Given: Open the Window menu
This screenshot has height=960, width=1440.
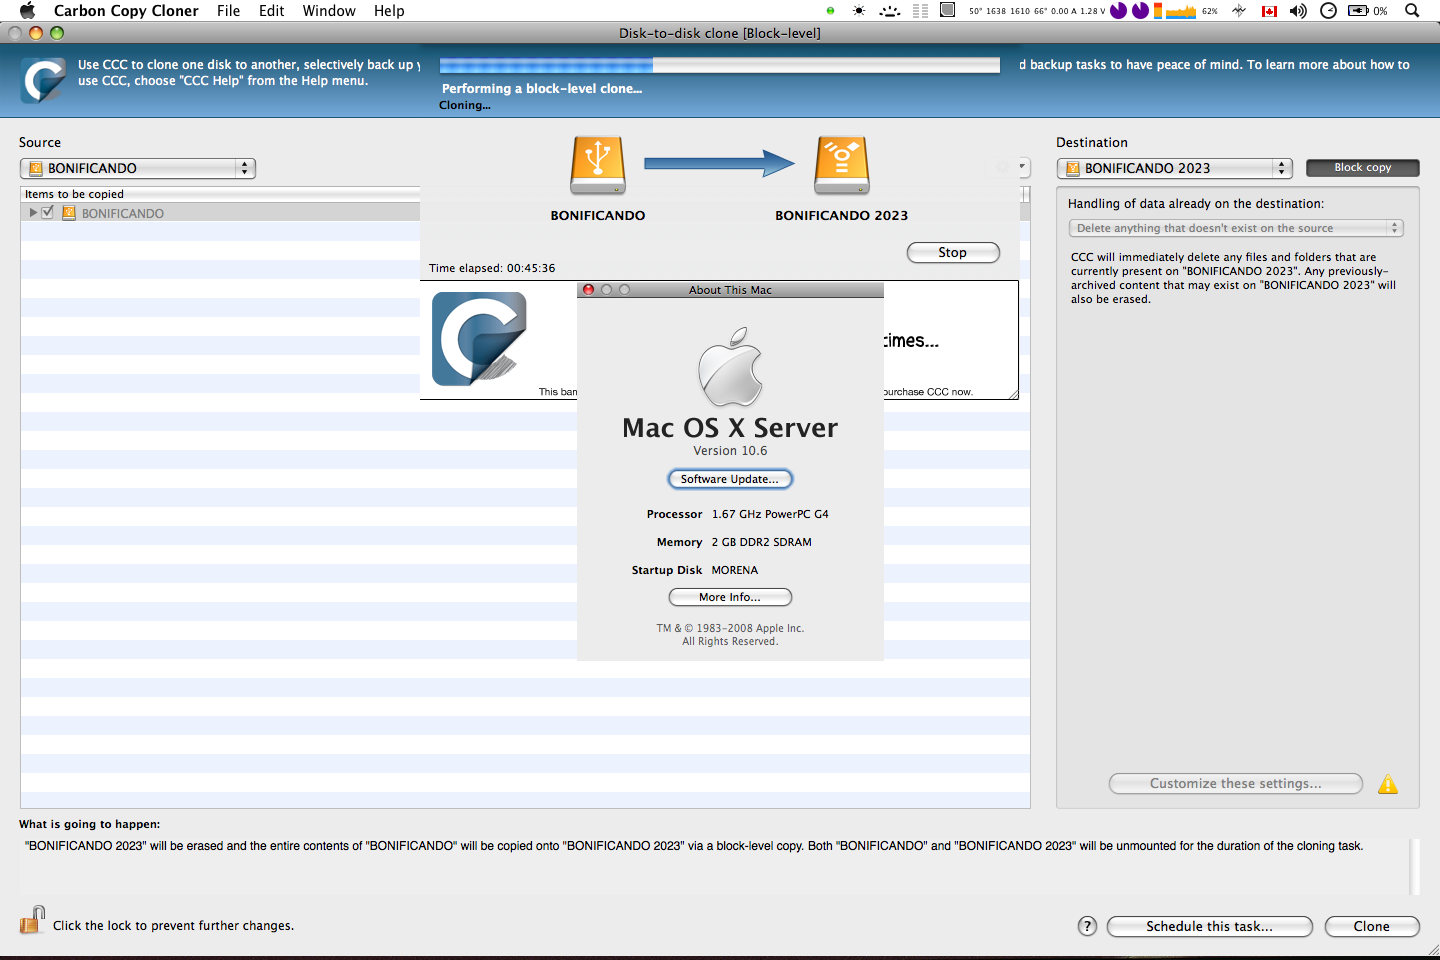Looking at the screenshot, I should pyautogui.click(x=329, y=11).
